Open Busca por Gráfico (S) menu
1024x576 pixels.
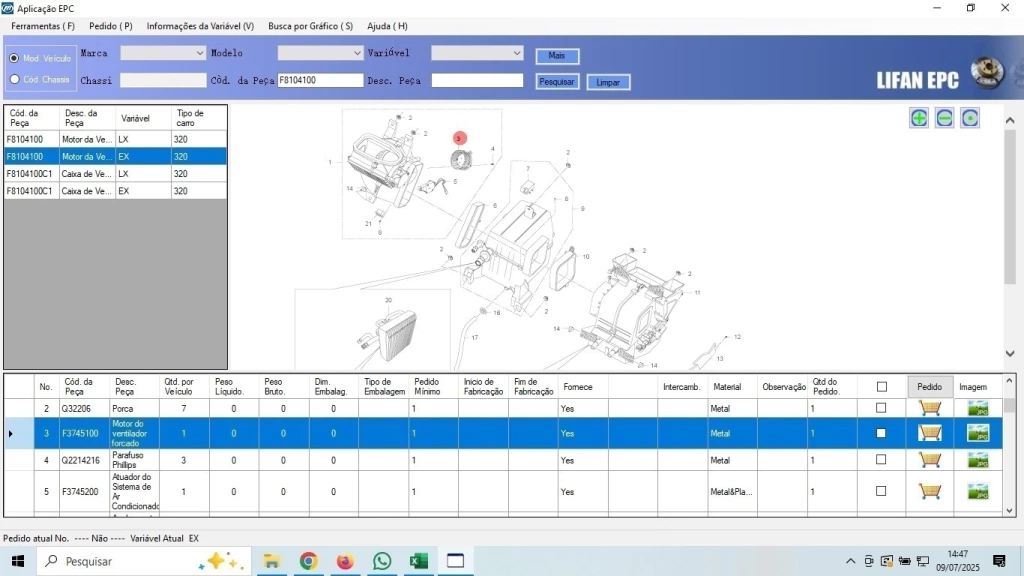pyautogui.click(x=310, y=26)
